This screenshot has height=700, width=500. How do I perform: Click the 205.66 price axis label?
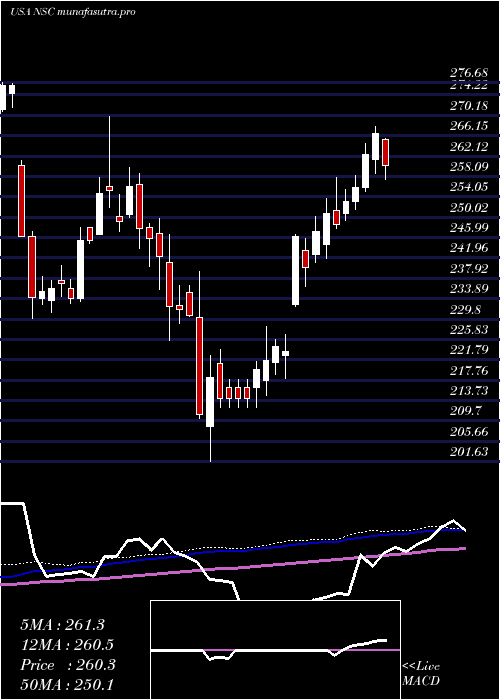coord(468,431)
